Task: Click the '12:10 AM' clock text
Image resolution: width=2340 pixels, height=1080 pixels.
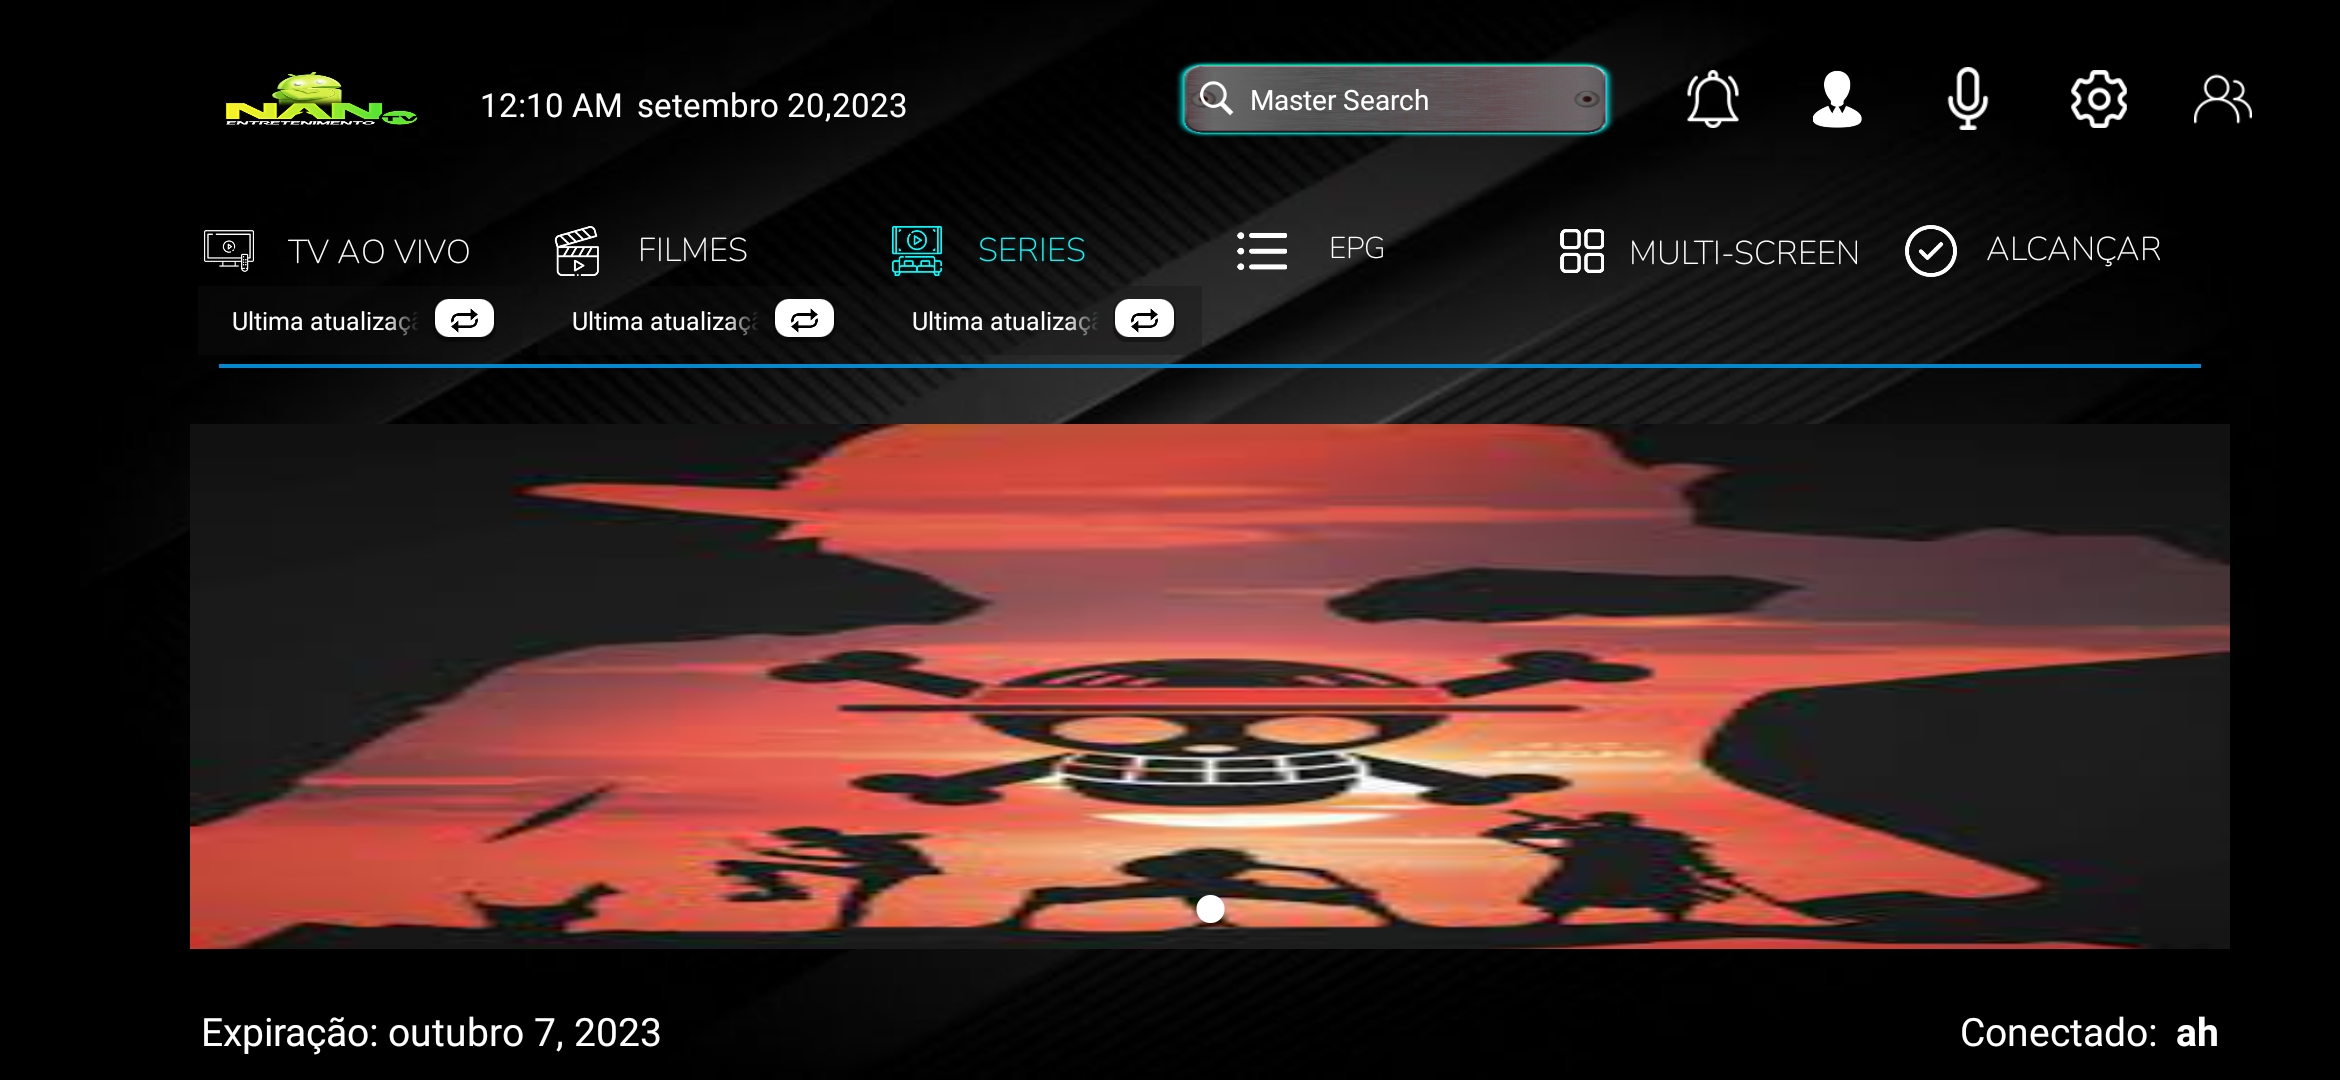Action: 551,105
